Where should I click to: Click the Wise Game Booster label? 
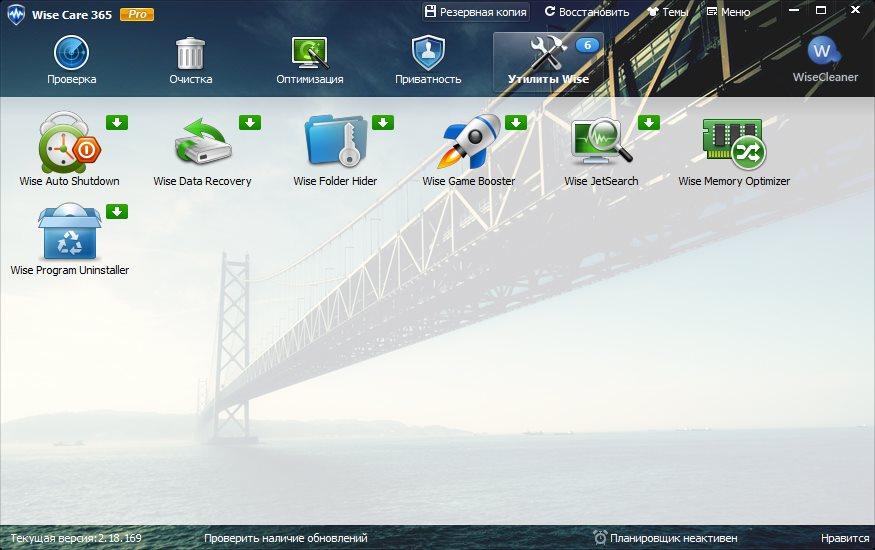pos(469,181)
